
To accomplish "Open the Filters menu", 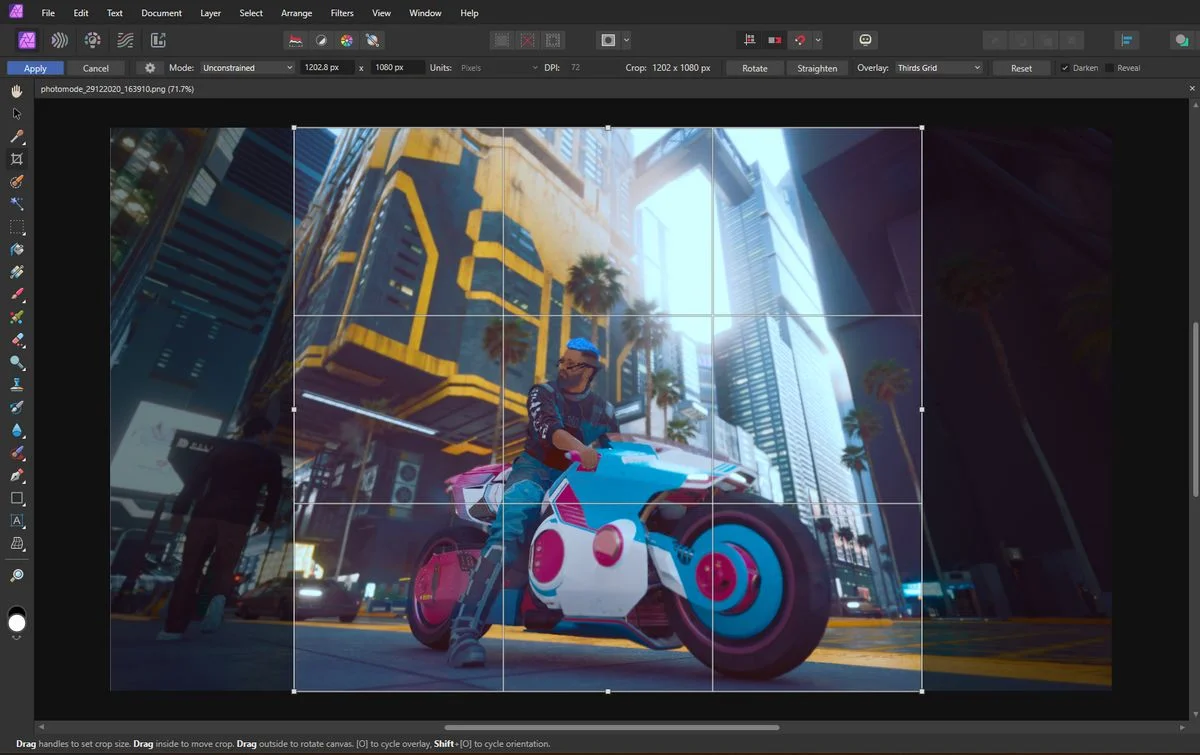I will pyautogui.click(x=342, y=13).
